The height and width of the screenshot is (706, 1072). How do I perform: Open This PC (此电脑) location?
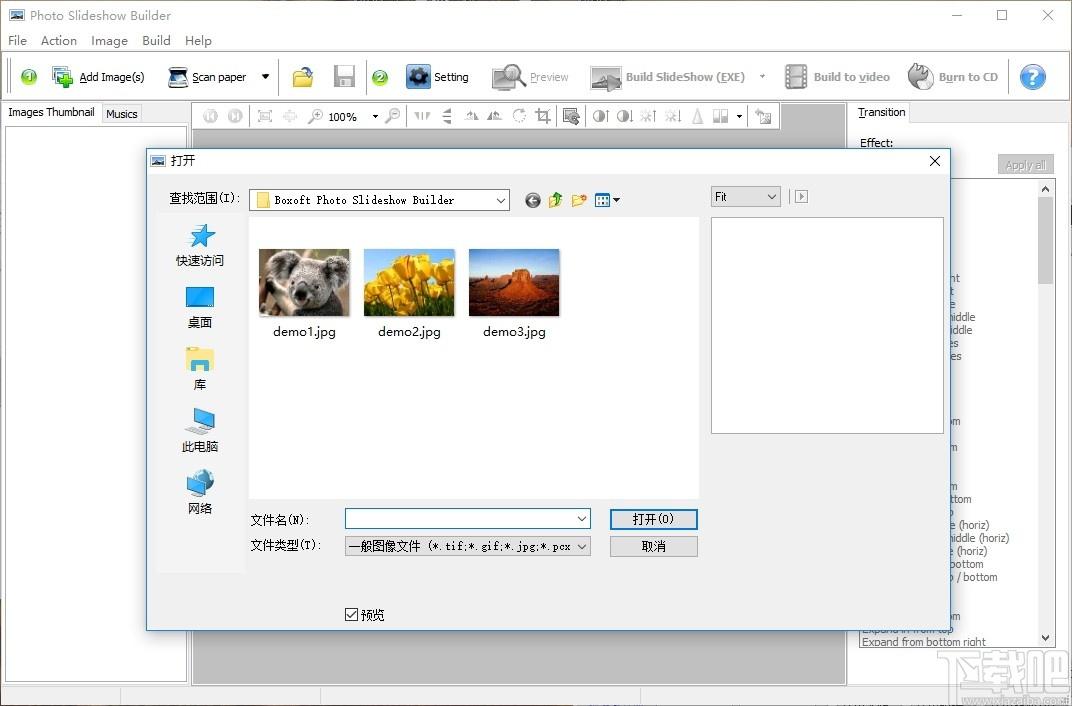click(200, 421)
